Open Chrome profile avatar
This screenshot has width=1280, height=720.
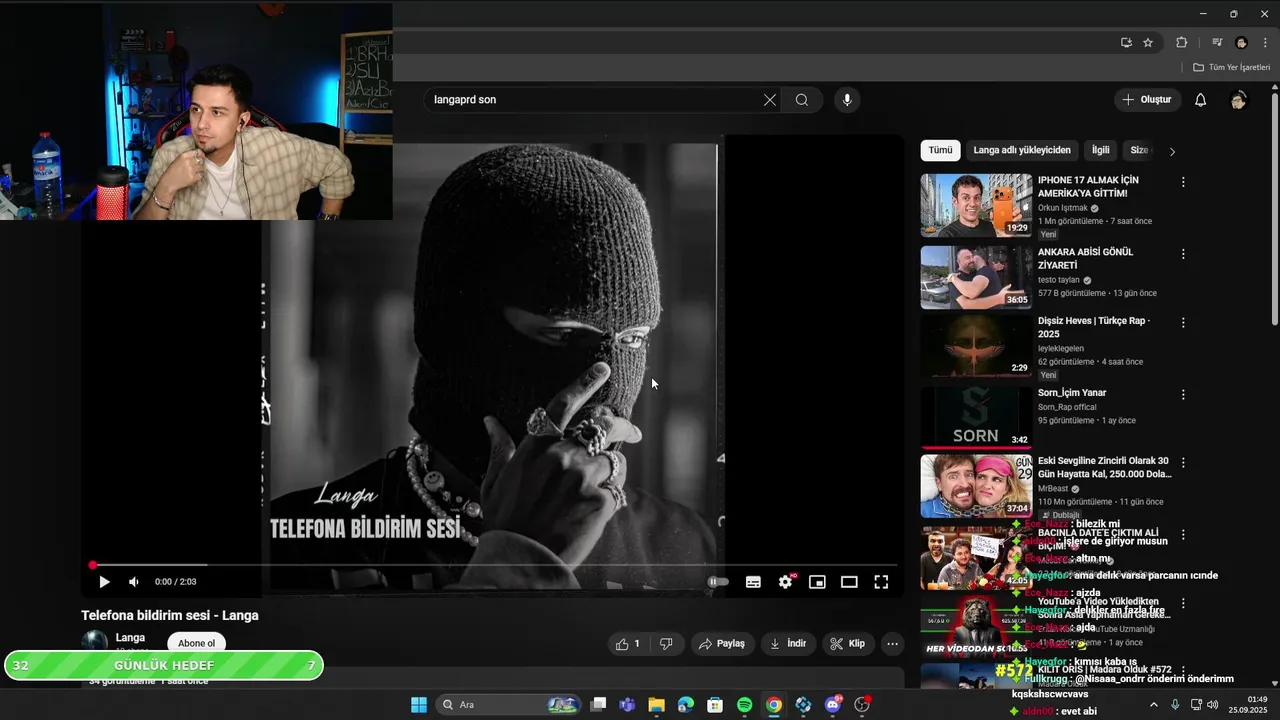[1242, 43]
